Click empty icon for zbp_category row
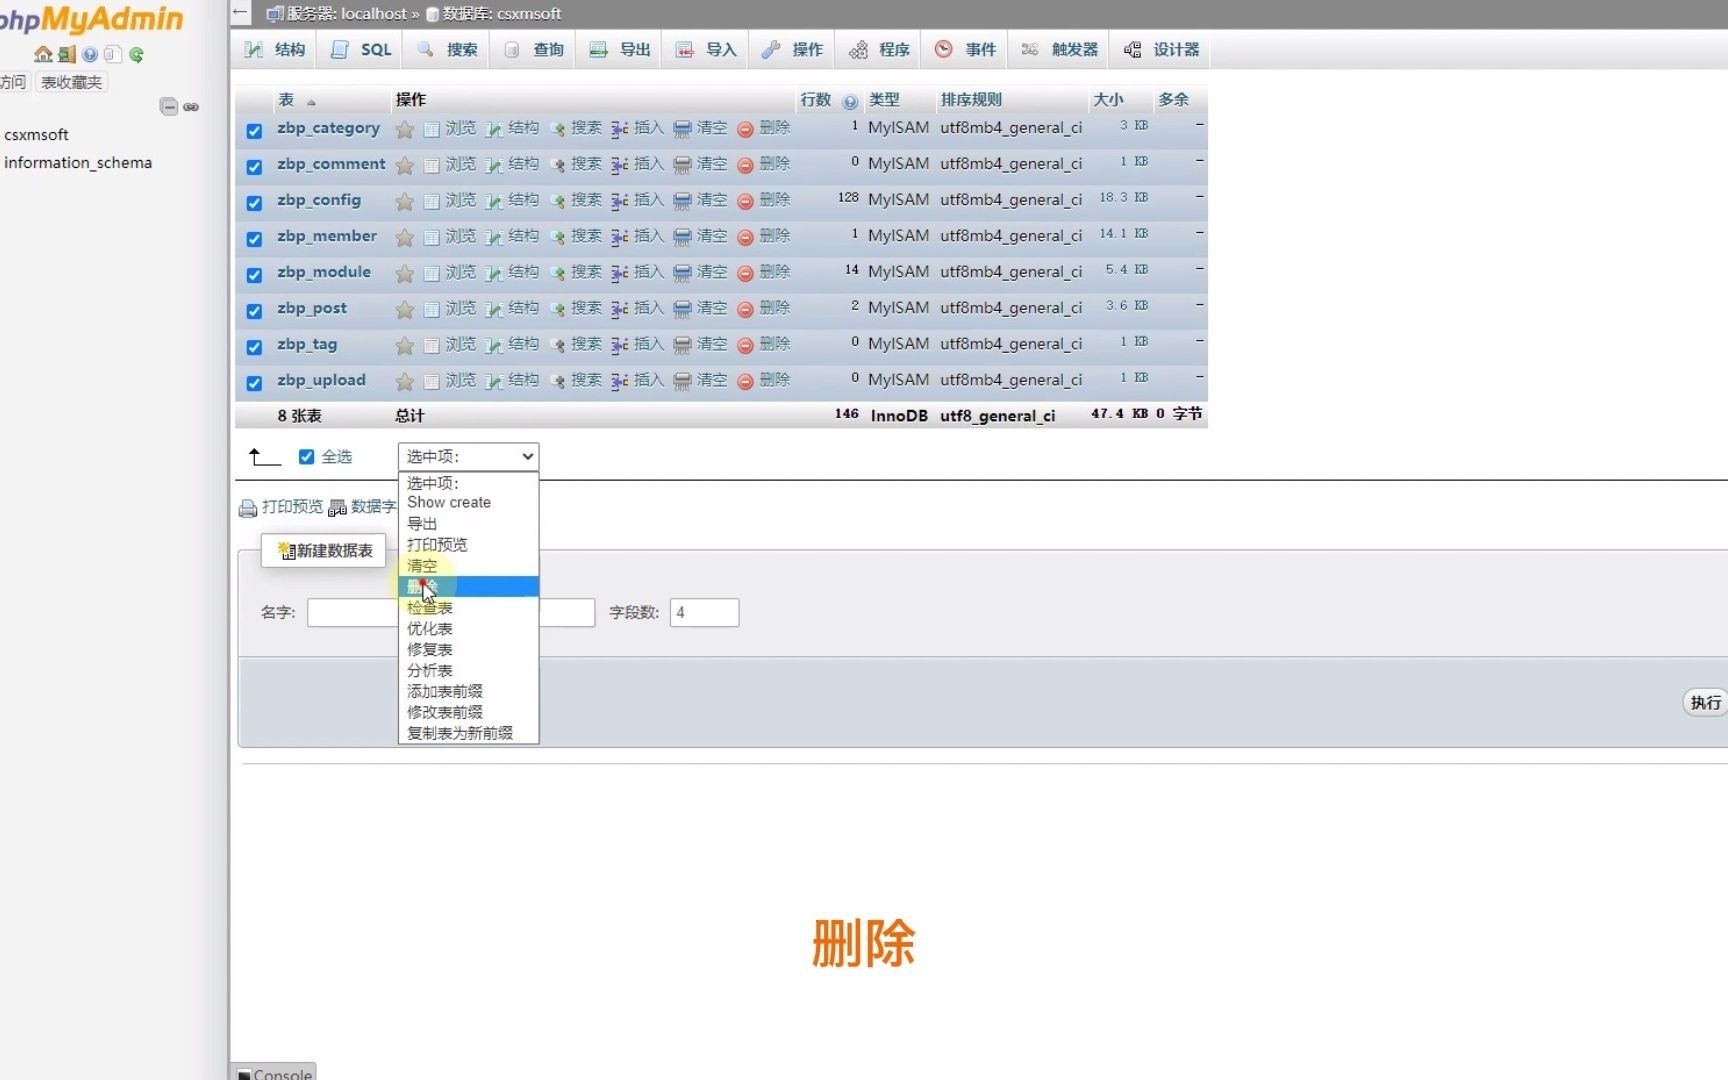This screenshot has width=1728, height=1080. (682, 129)
